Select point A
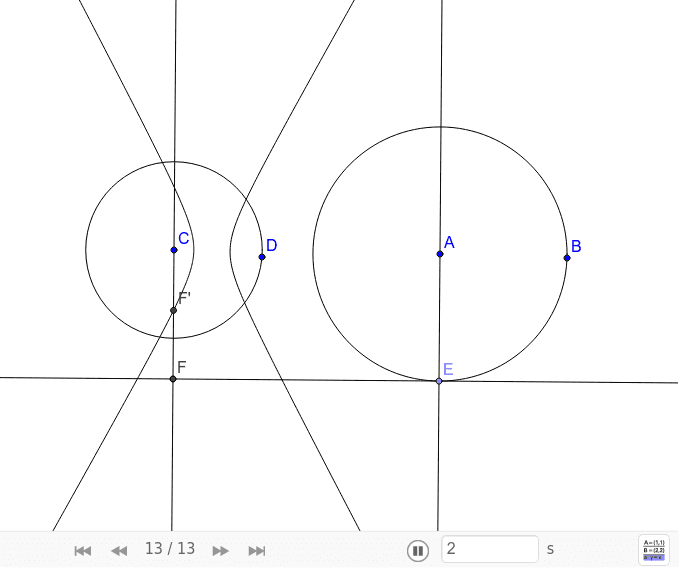 [x=440, y=254]
